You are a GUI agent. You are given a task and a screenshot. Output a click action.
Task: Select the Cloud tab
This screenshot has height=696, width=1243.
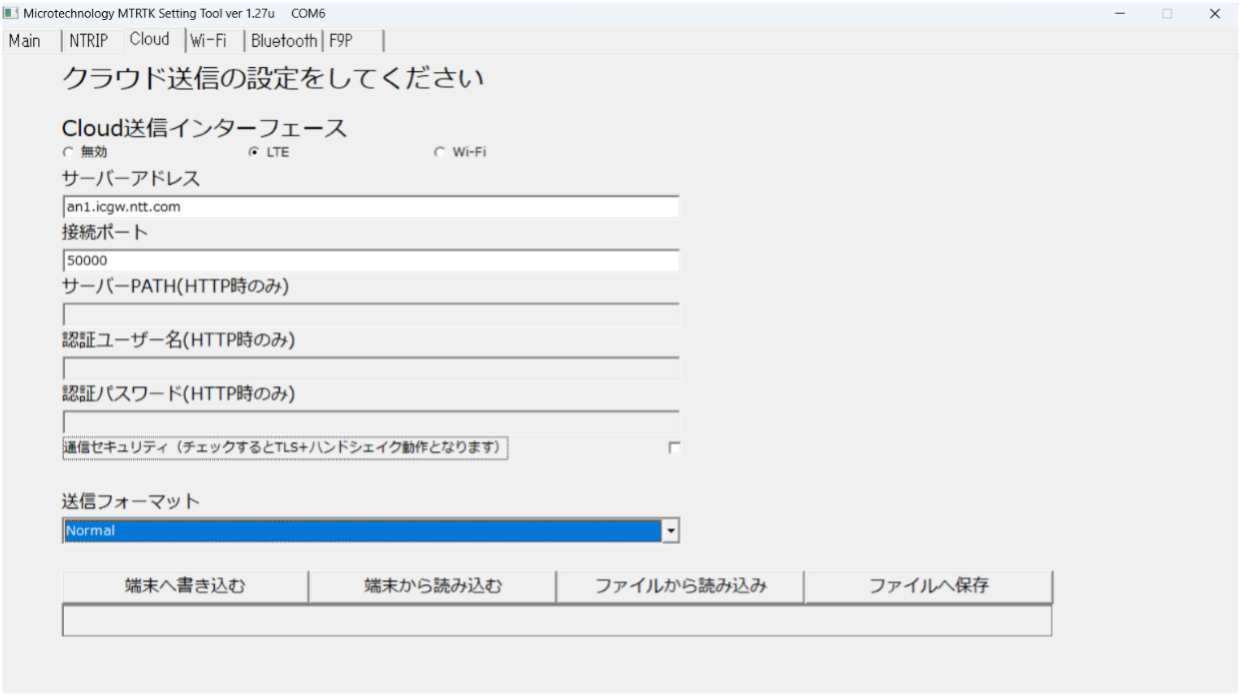[149, 40]
